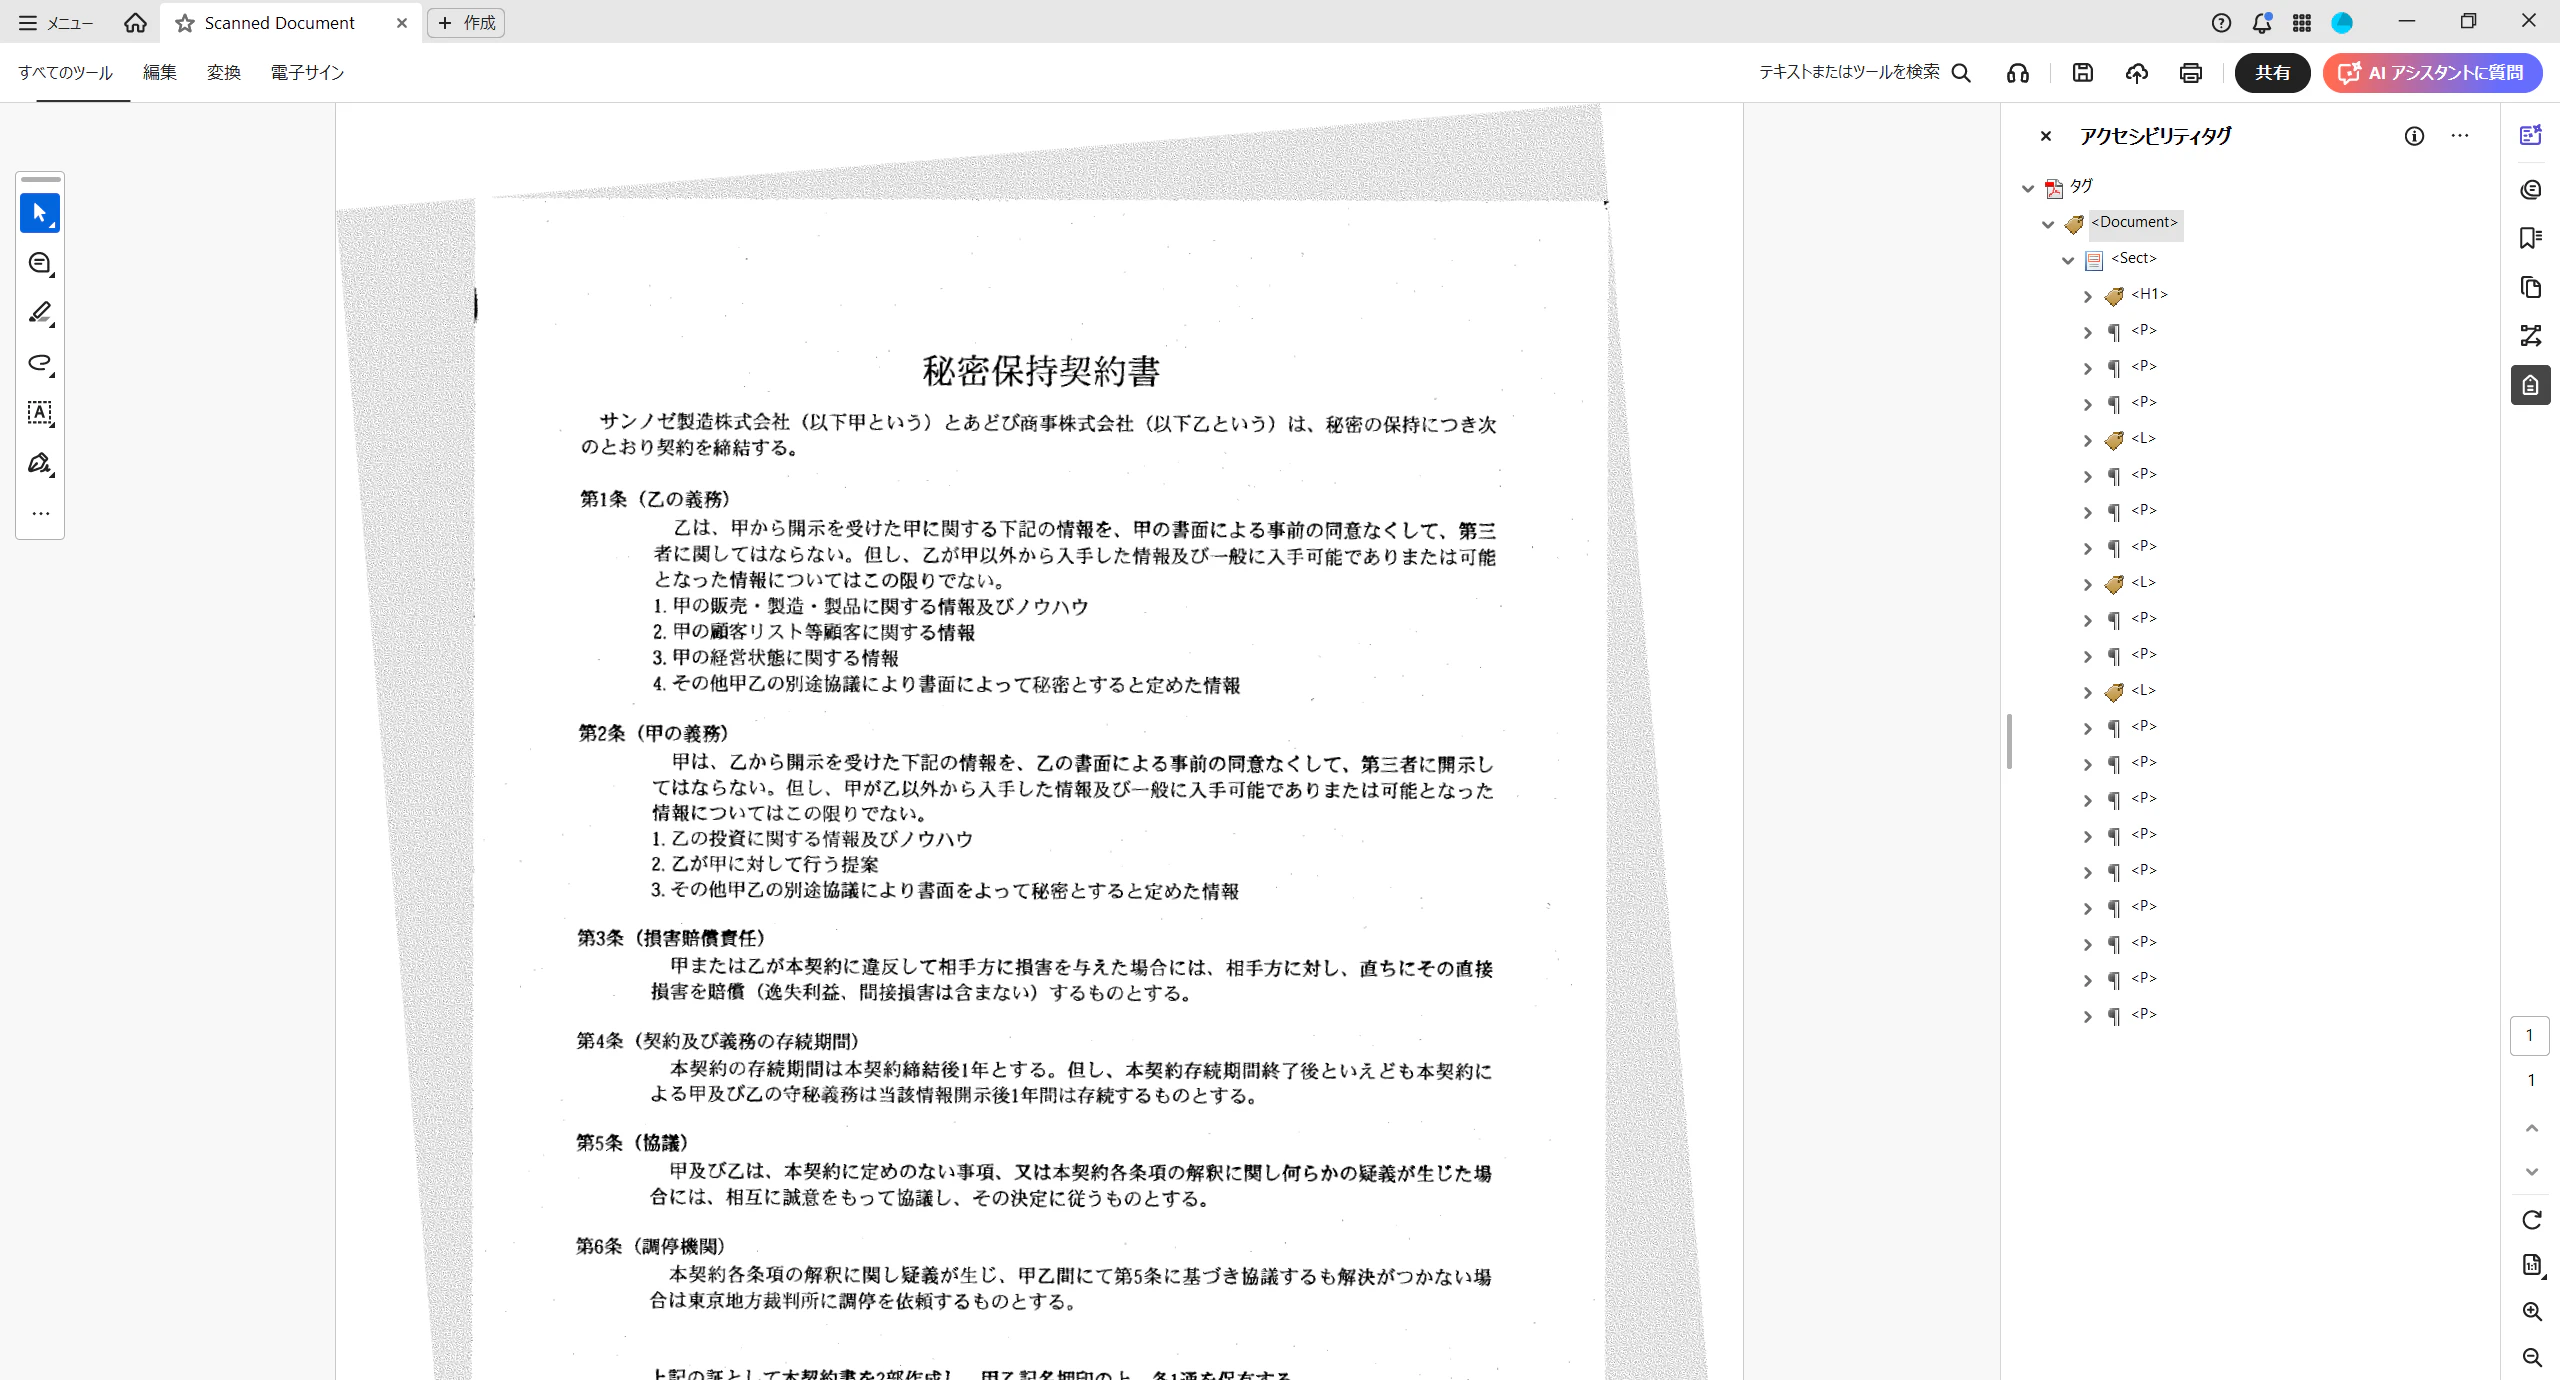Open AI アシスタントに質問
Image resolution: width=2560 pixels, height=1380 pixels.
tap(2432, 73)
